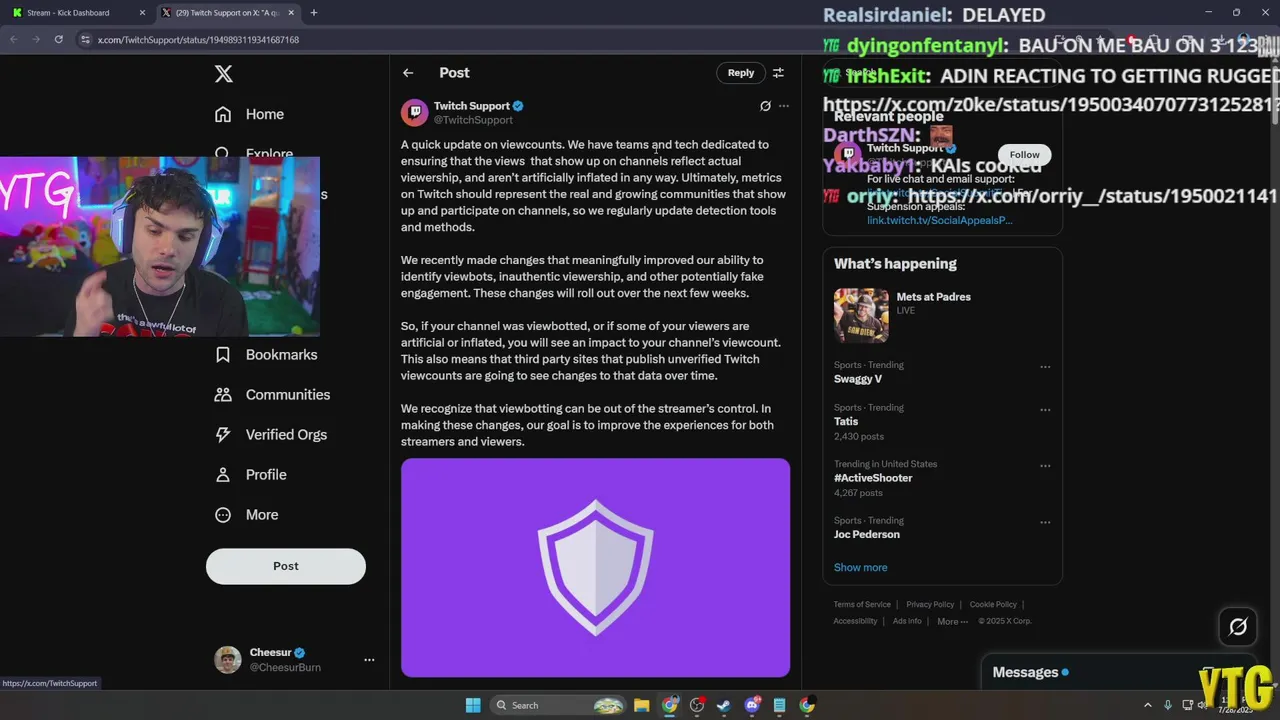This screenshot has height=720, width=1280.
Task: Click the taskbar Search box
Action: 558,705
